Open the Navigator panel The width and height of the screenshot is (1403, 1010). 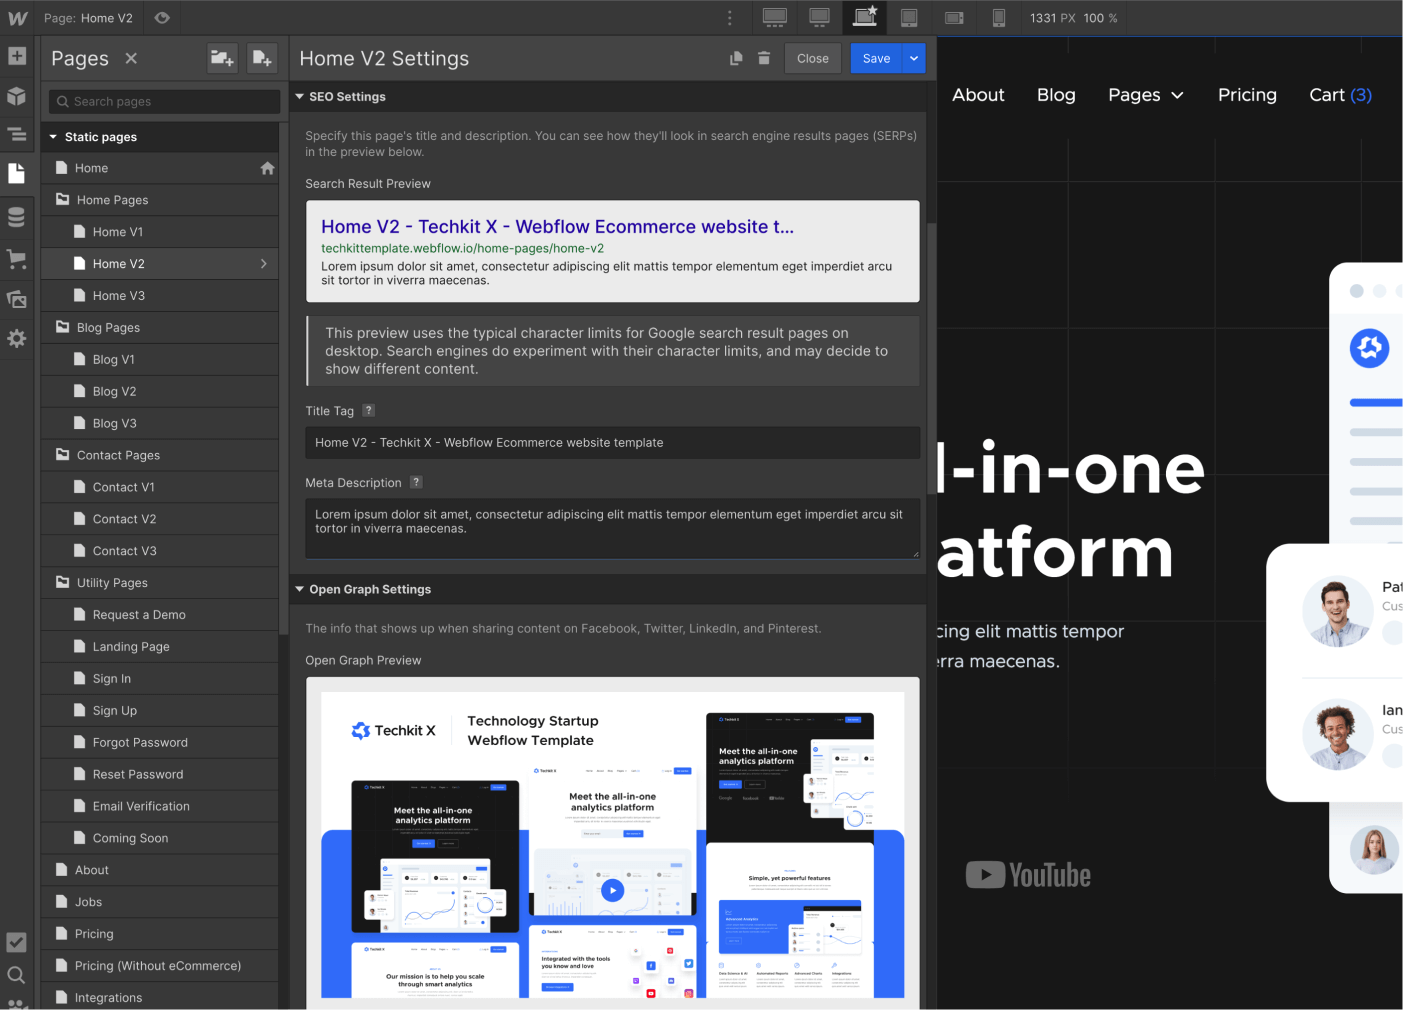pyautogui.click(x=17, y=134)
